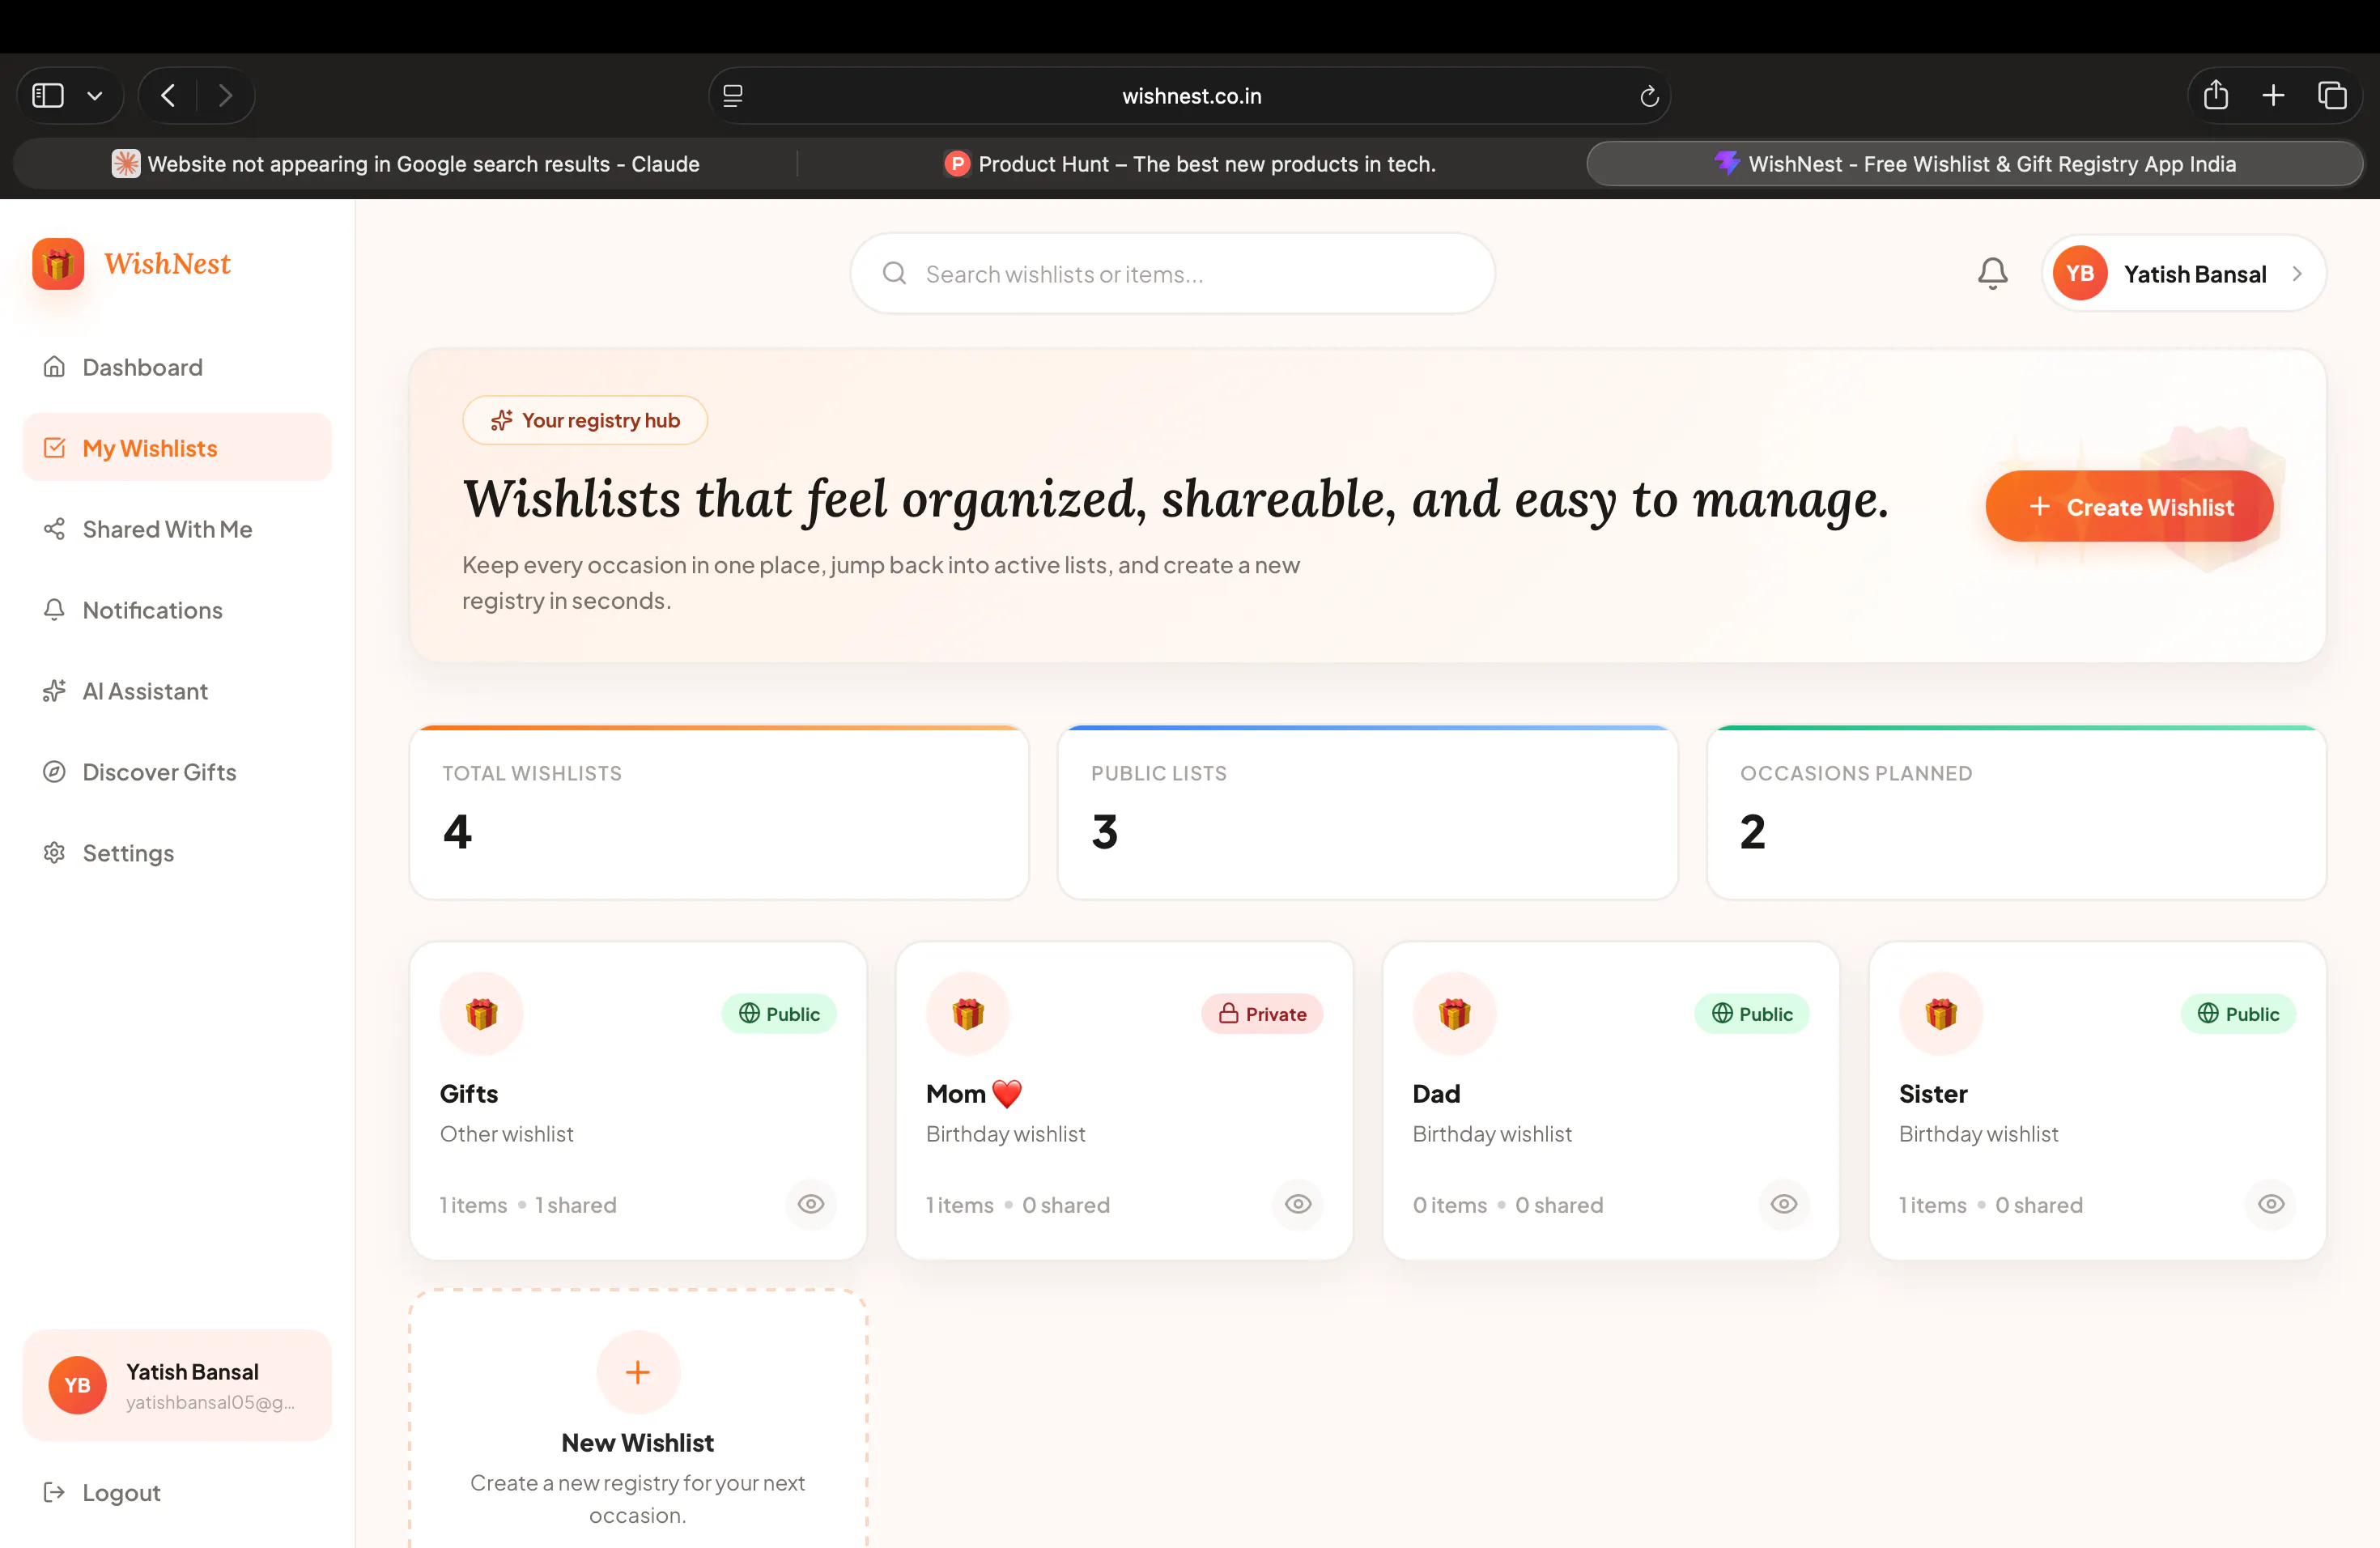View the Sister wishlist via eye icon
Viewport: 2380px width, 1548px height.
coord(2271,1204)
